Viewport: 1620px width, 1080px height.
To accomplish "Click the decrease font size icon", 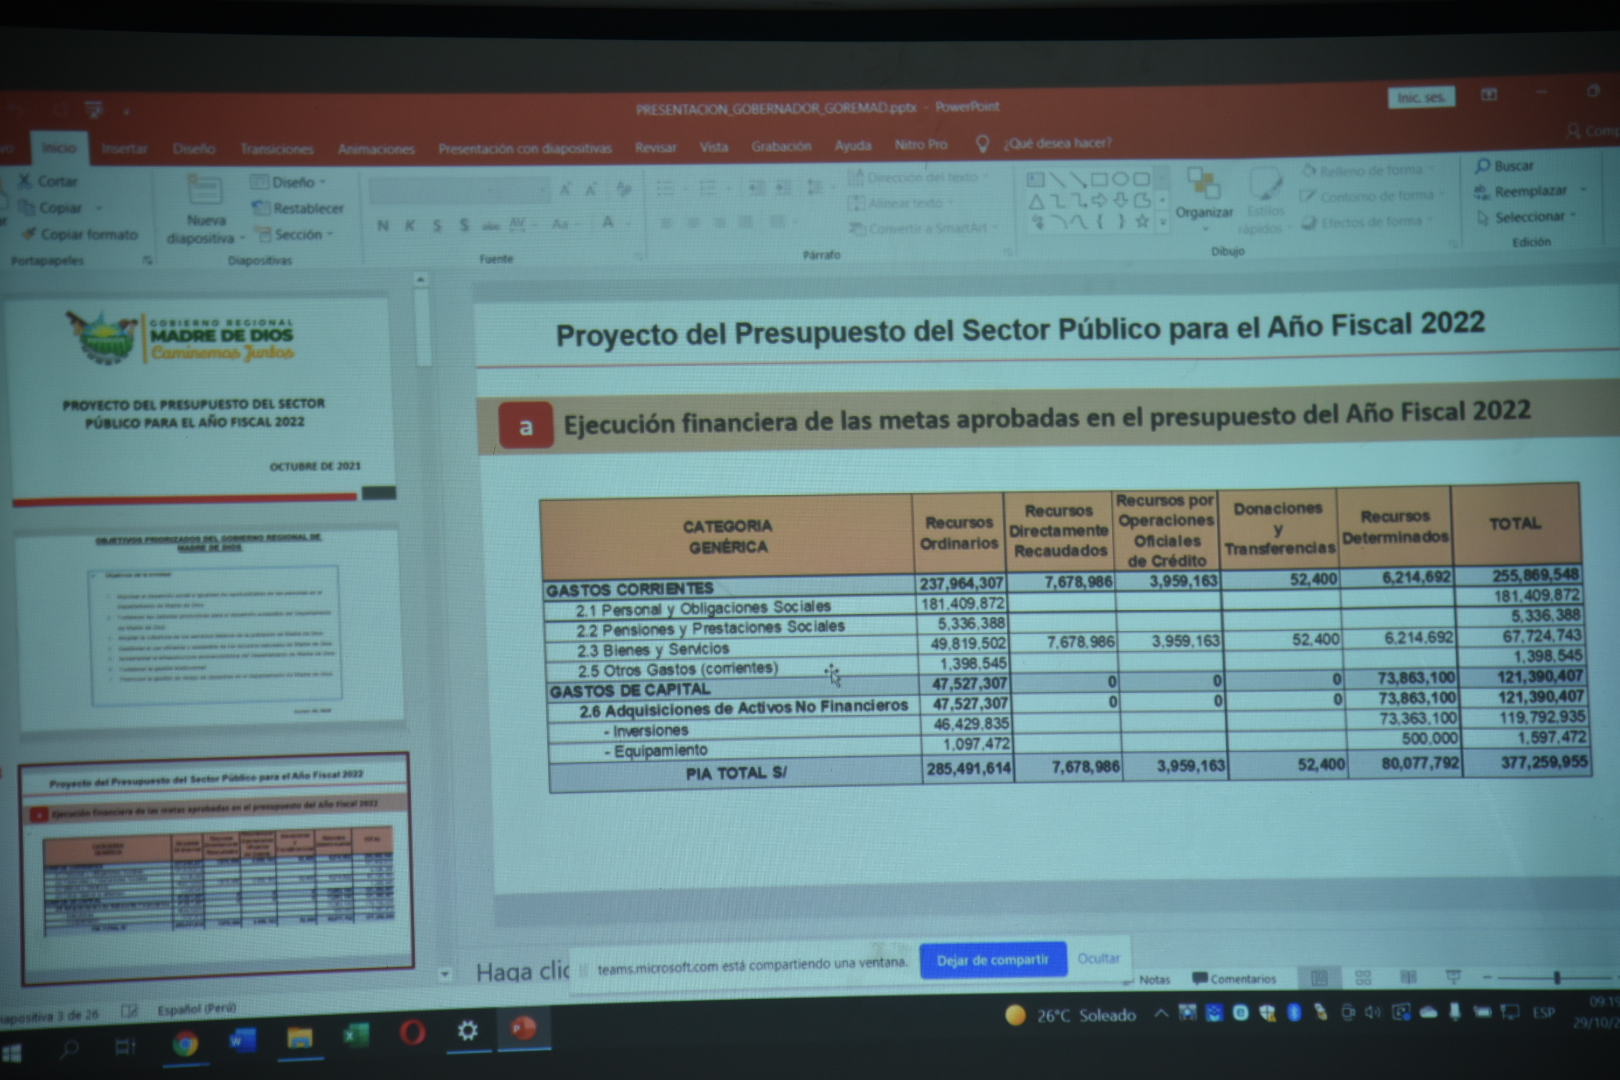I will 591,189.
